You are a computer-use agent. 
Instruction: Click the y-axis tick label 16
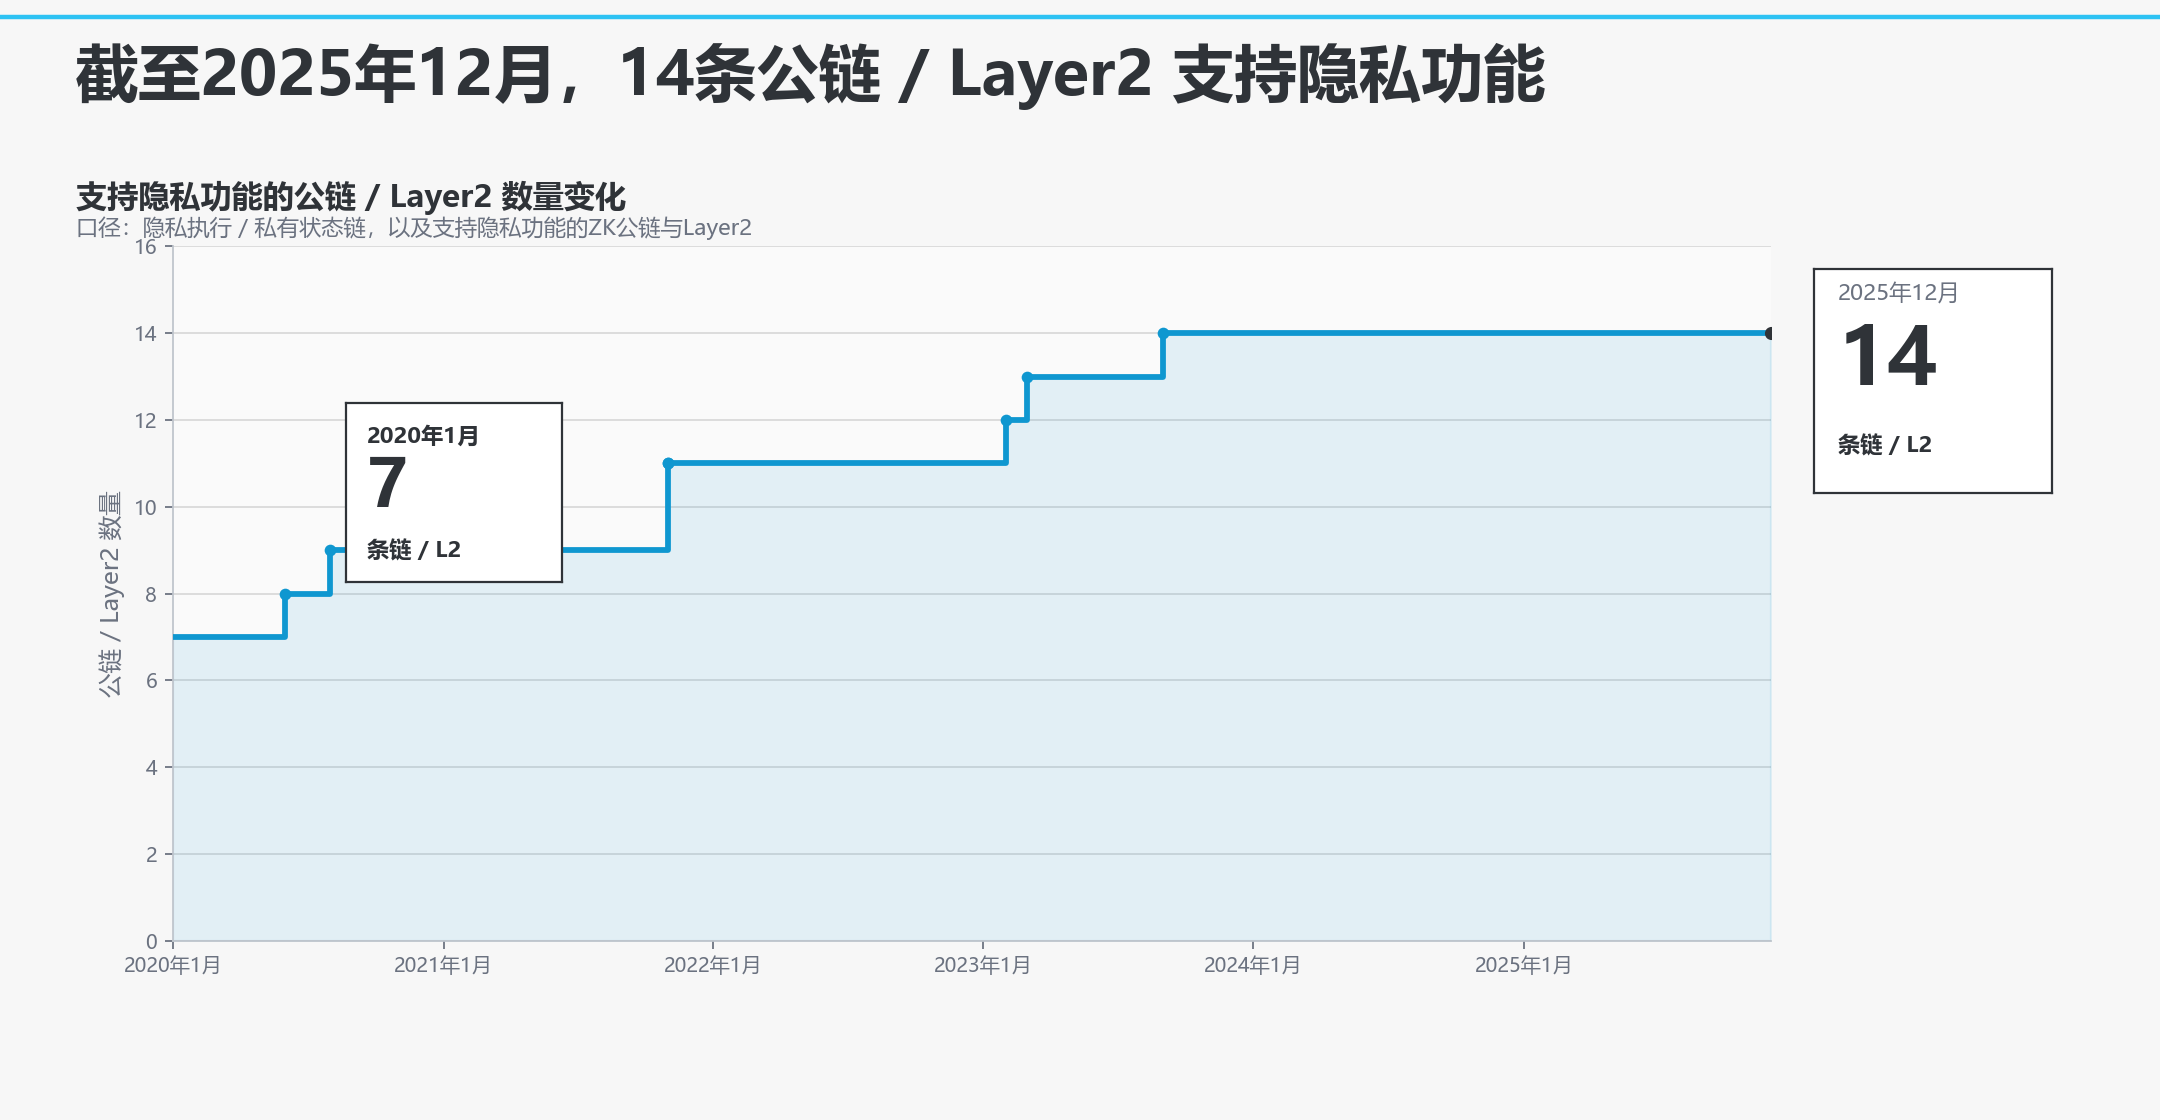(x=146, y=247)
